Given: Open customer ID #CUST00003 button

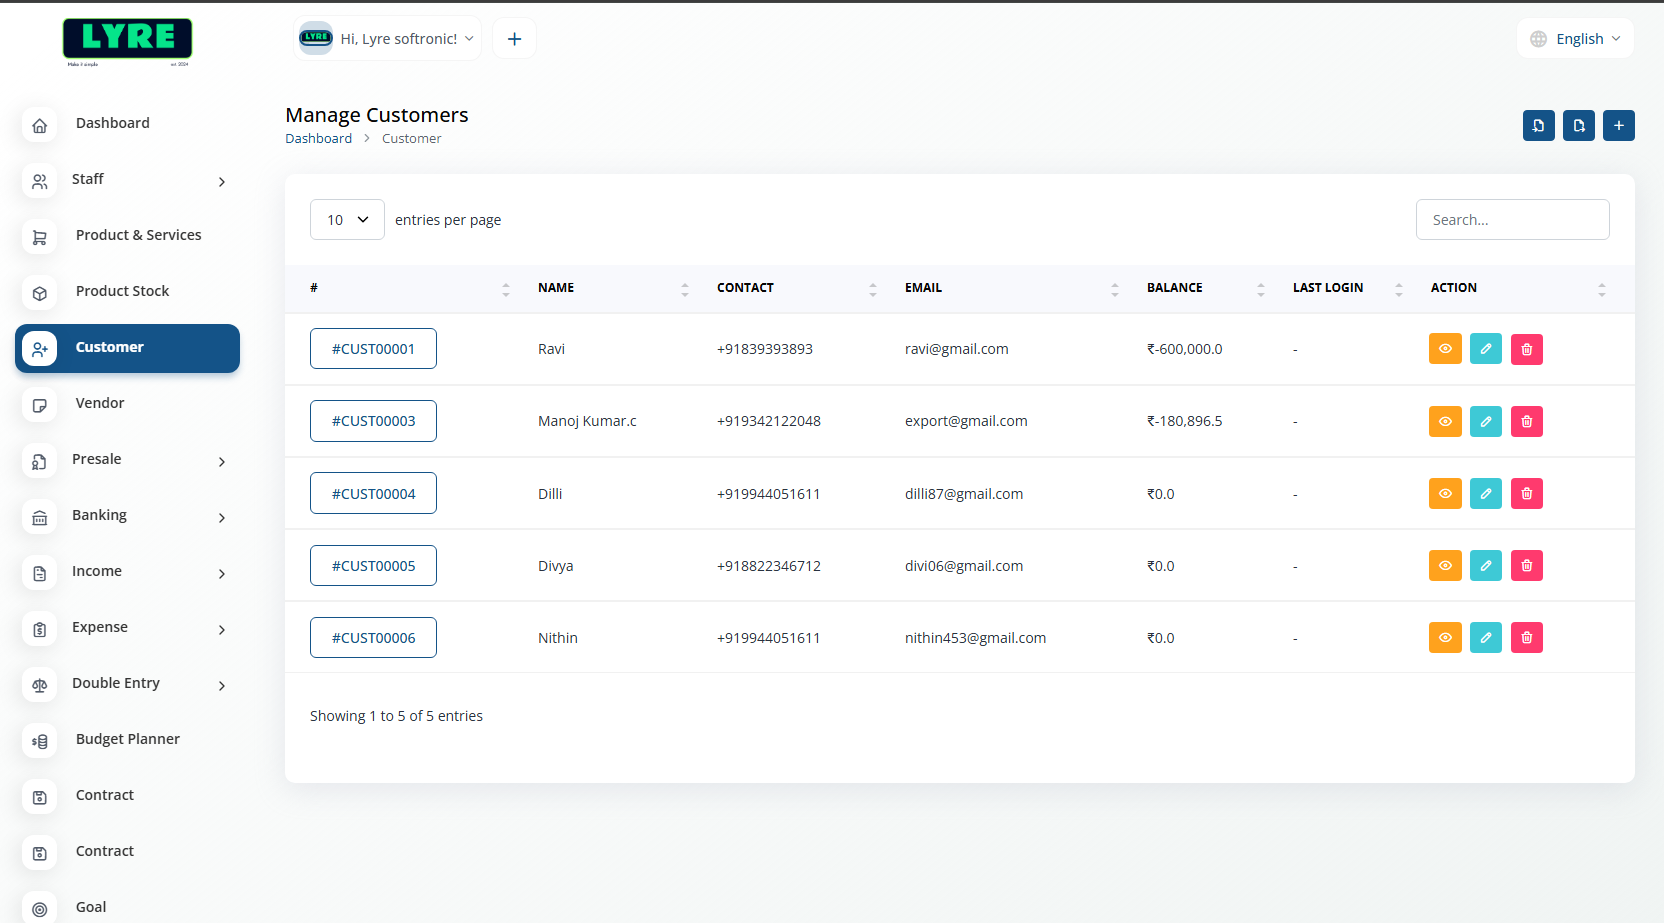Looking at the screenshot, I should pyautogui.click(x=373, y=421).
